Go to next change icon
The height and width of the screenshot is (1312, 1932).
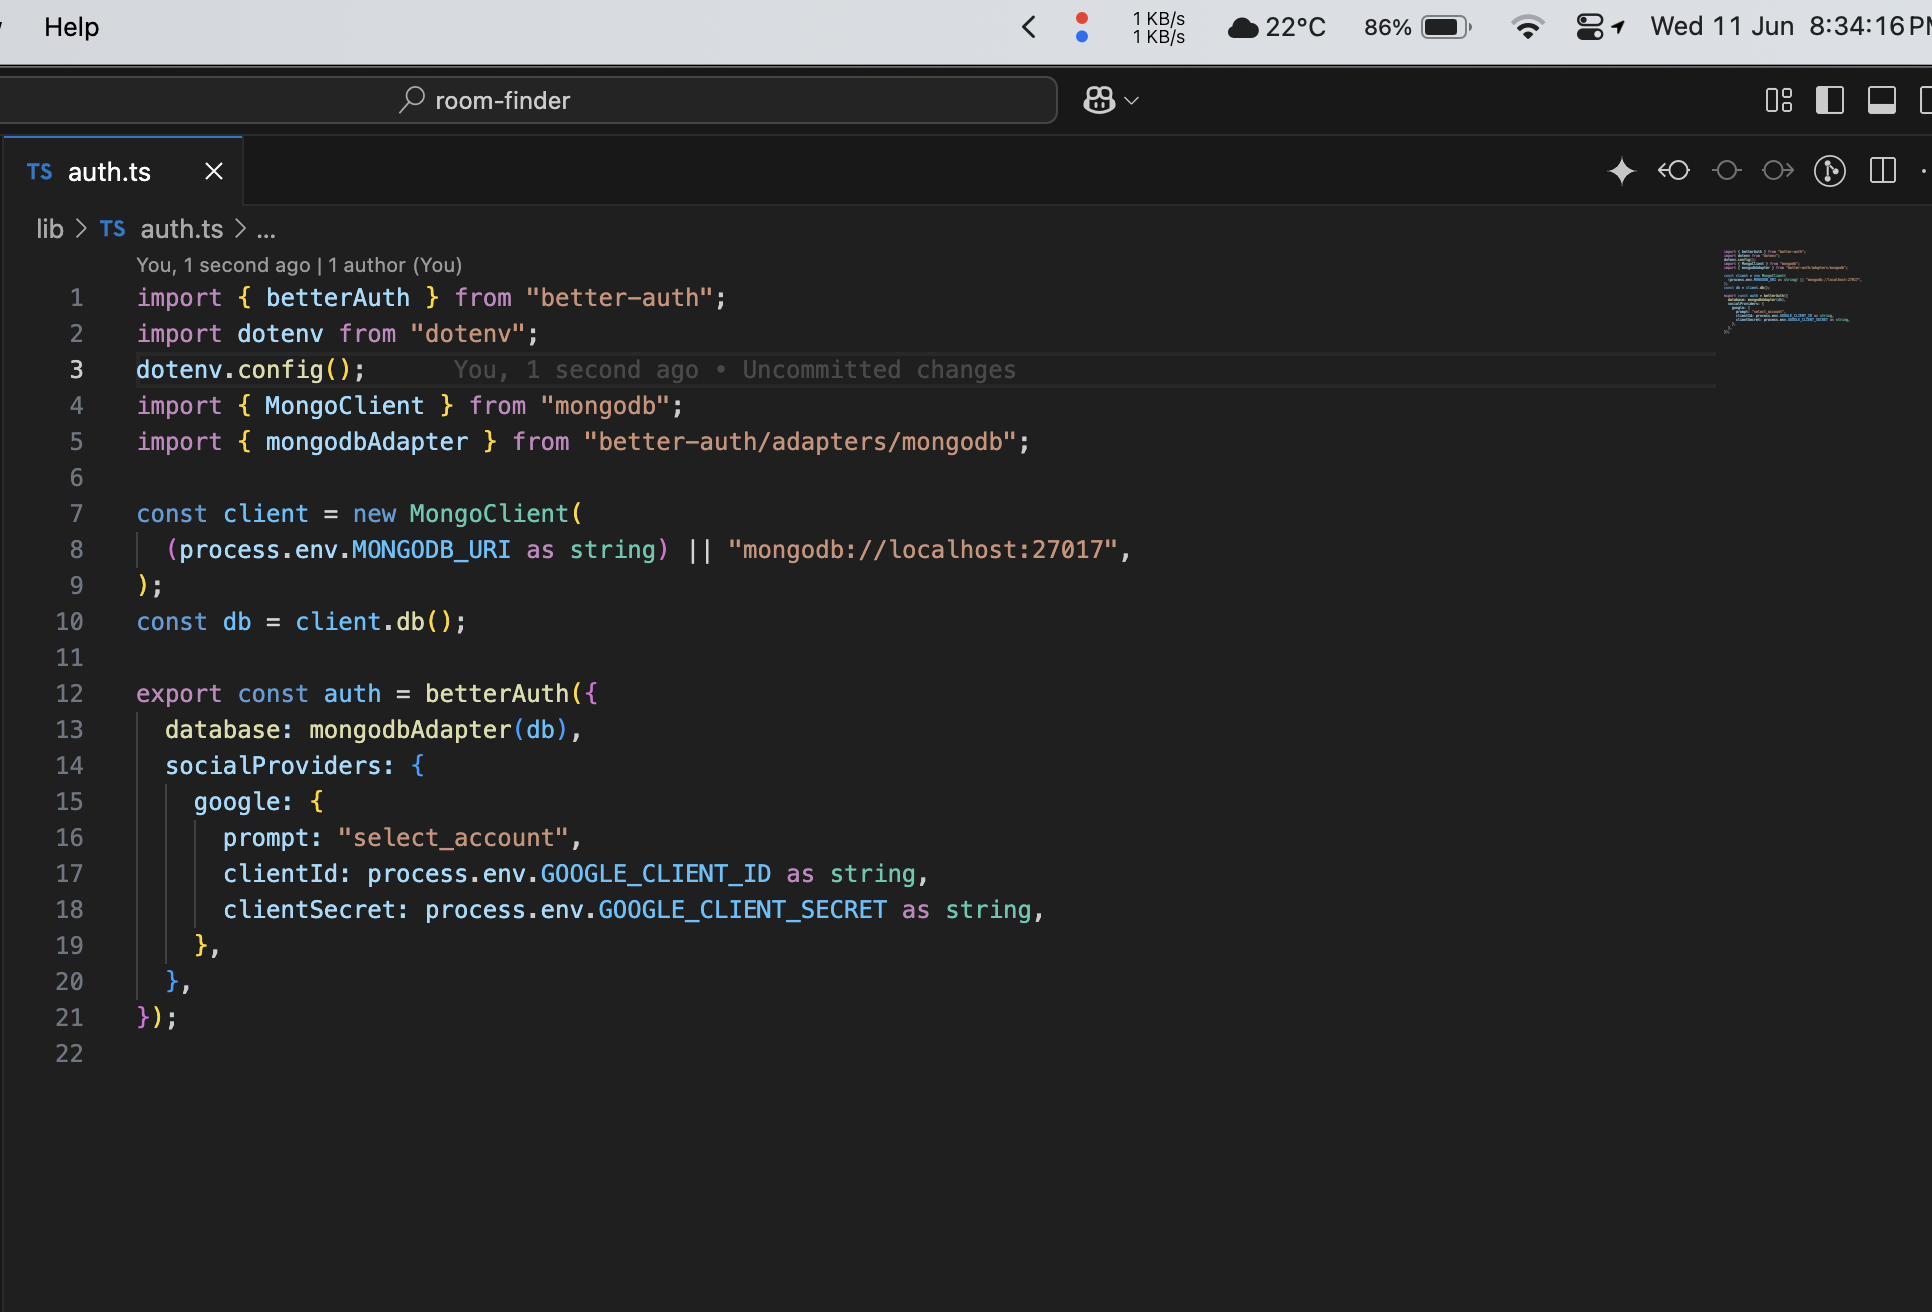(x=1778, y=171)
